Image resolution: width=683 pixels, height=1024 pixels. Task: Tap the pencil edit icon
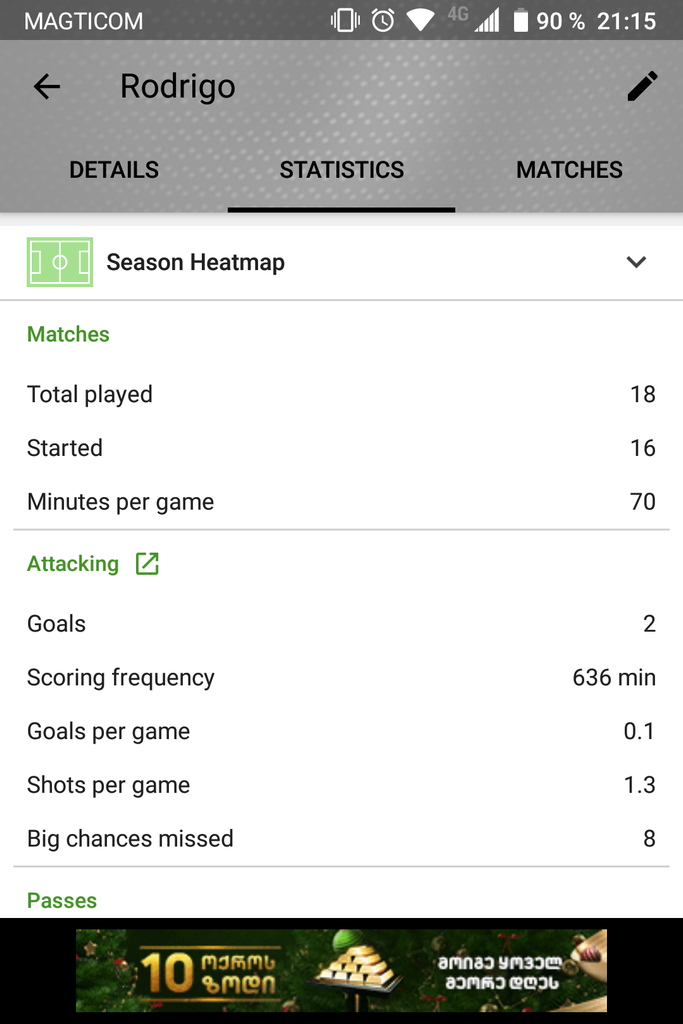tap(642, 87)
